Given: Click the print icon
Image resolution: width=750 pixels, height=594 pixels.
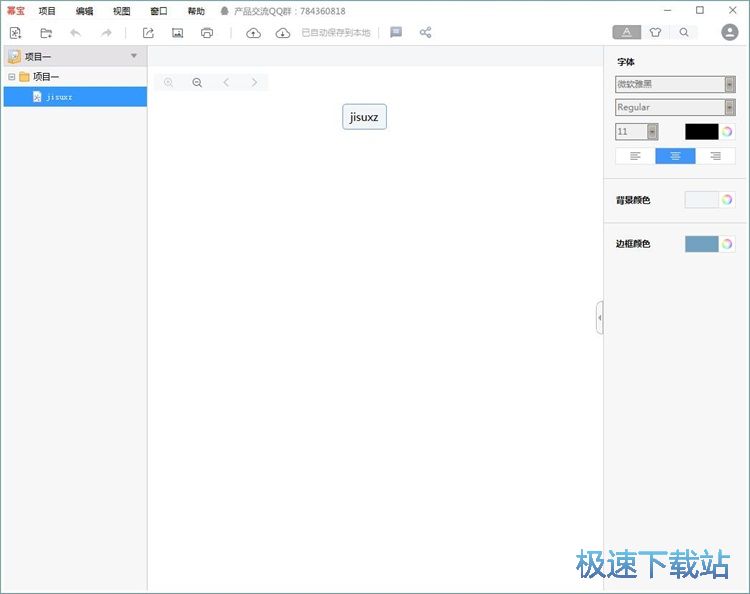Looking at the screenshot, I should point(207,33).
